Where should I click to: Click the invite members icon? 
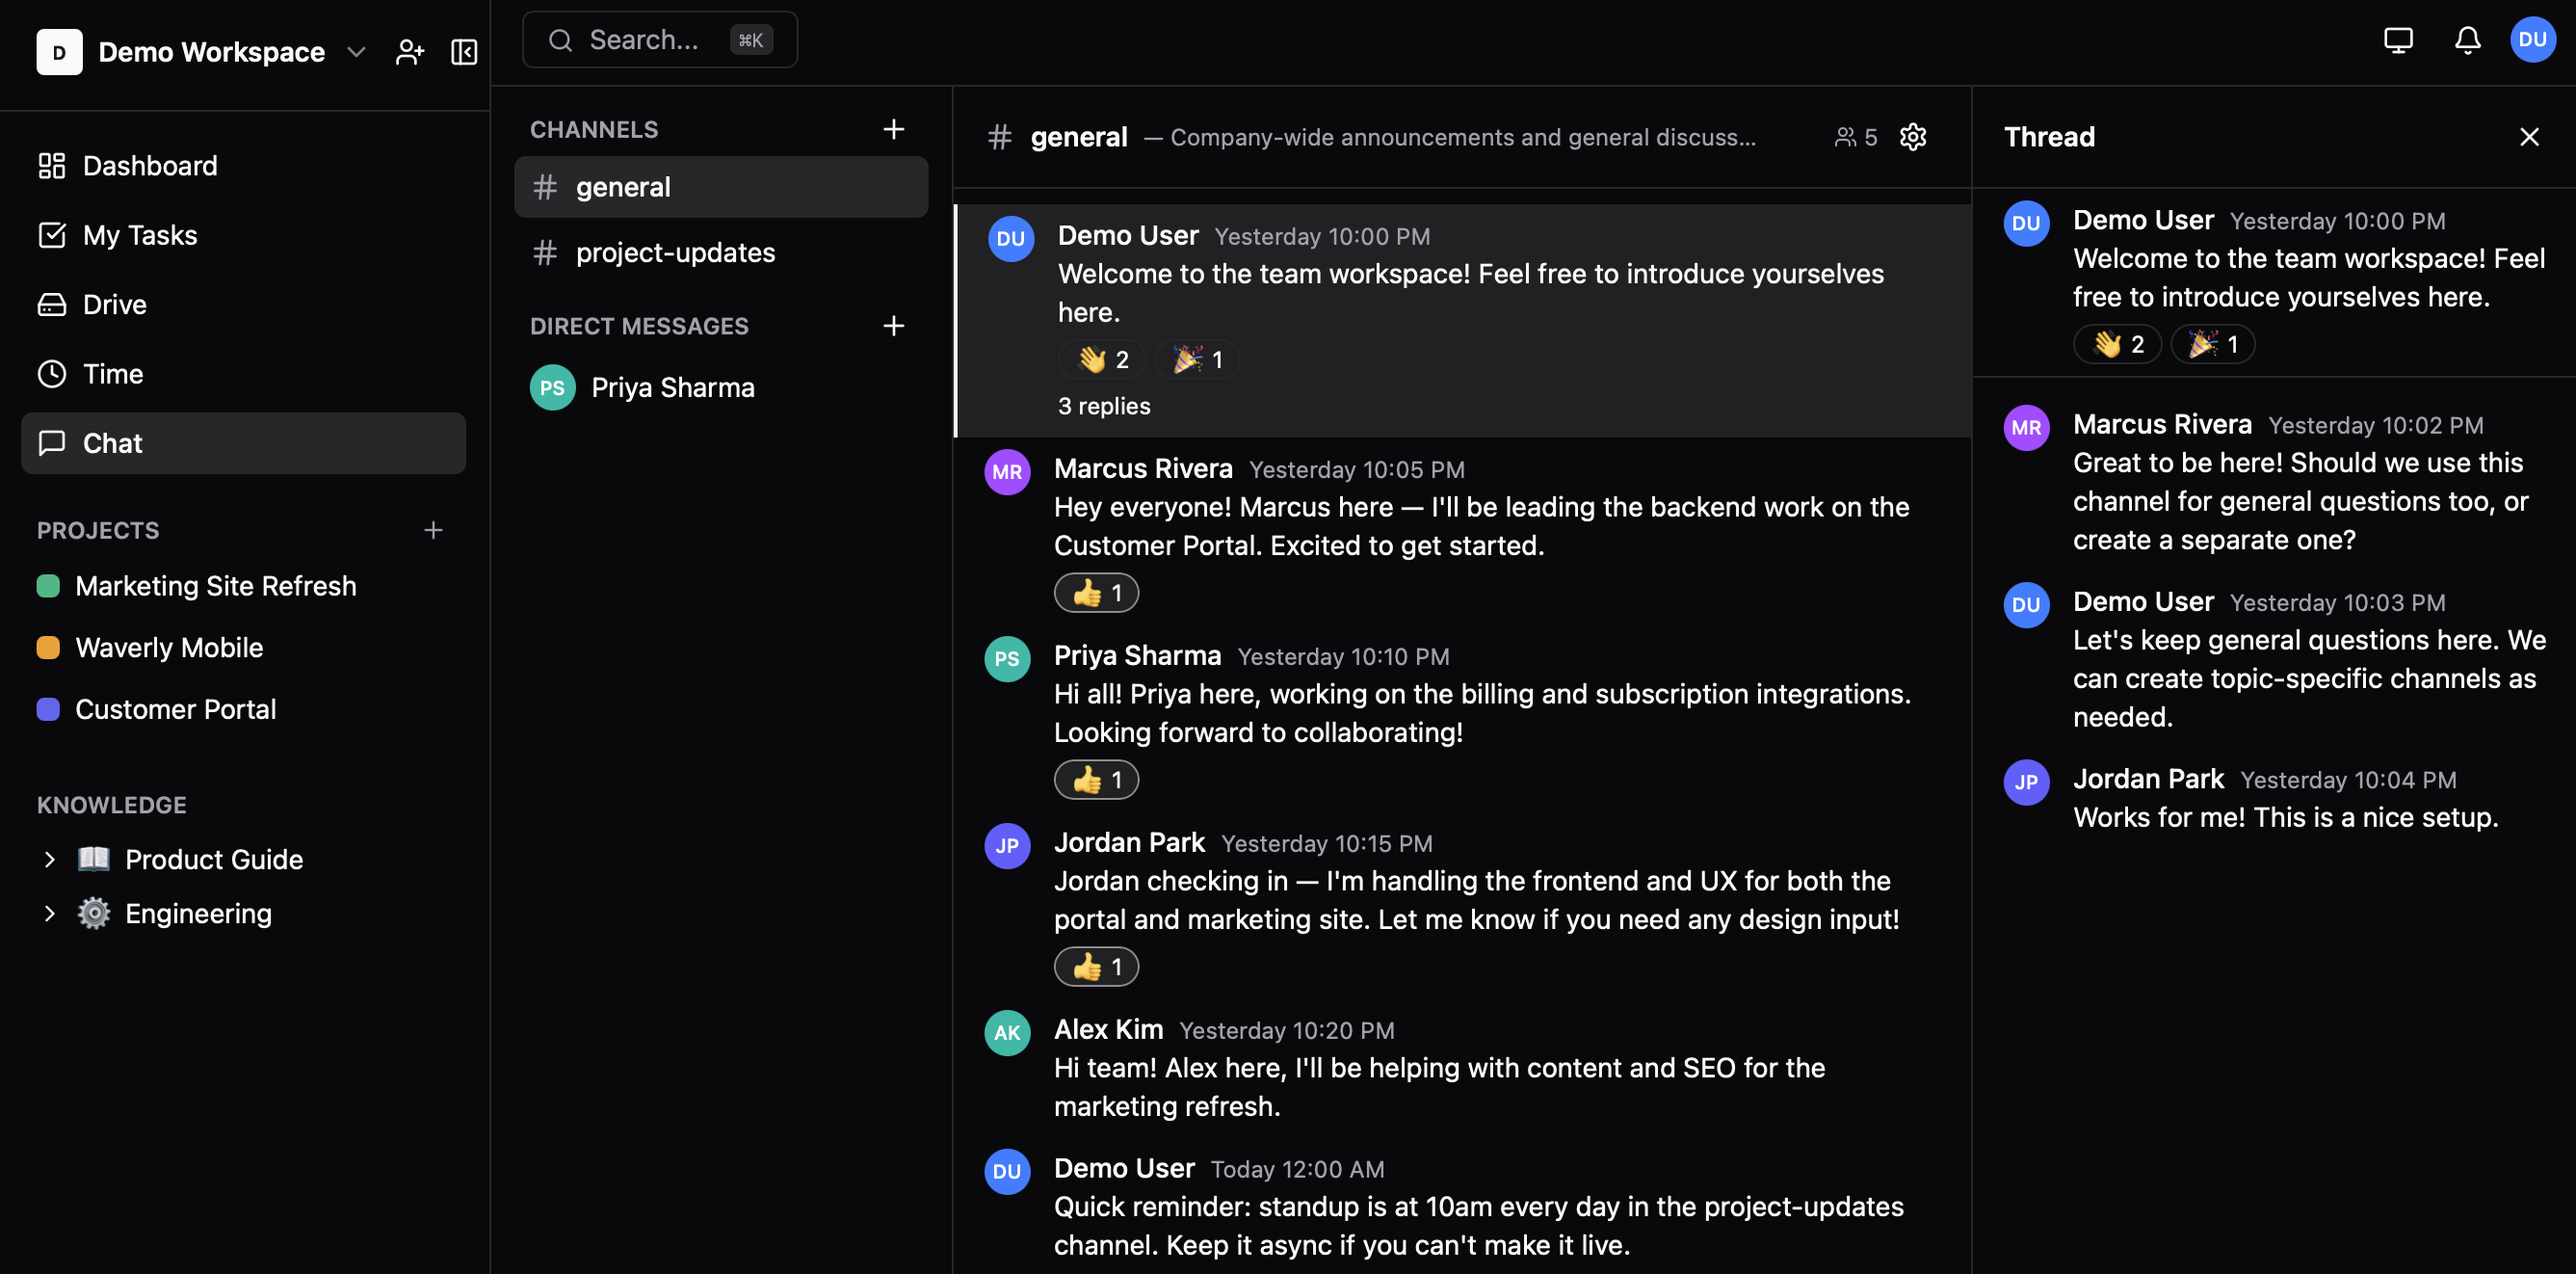(409, 52)
